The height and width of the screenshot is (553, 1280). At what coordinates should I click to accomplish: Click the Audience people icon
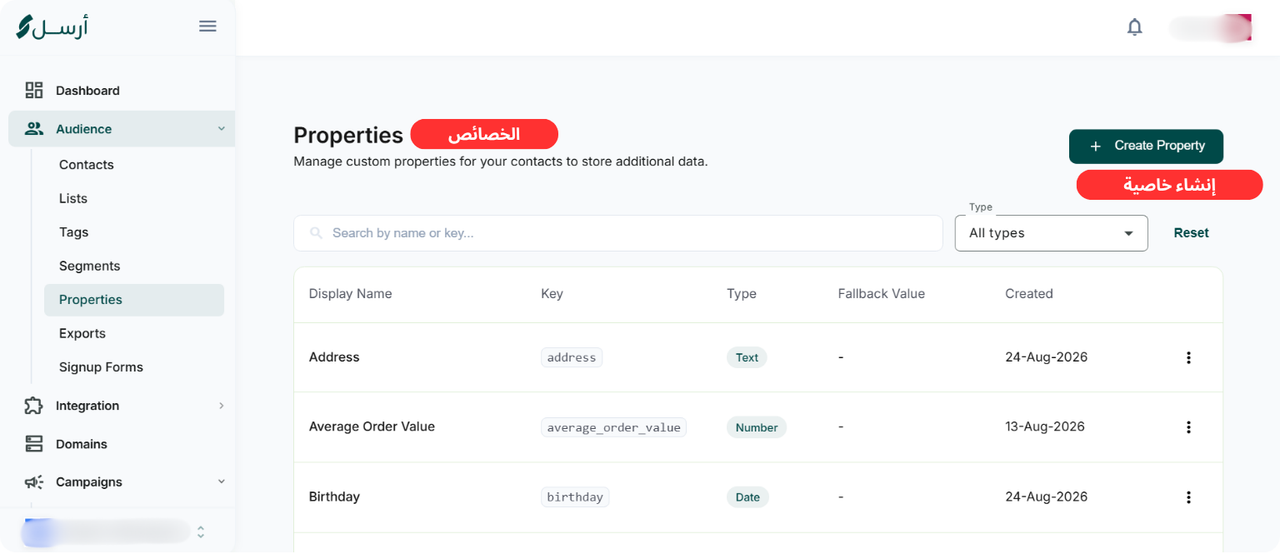pyautogui.click(x=34, y=129)
